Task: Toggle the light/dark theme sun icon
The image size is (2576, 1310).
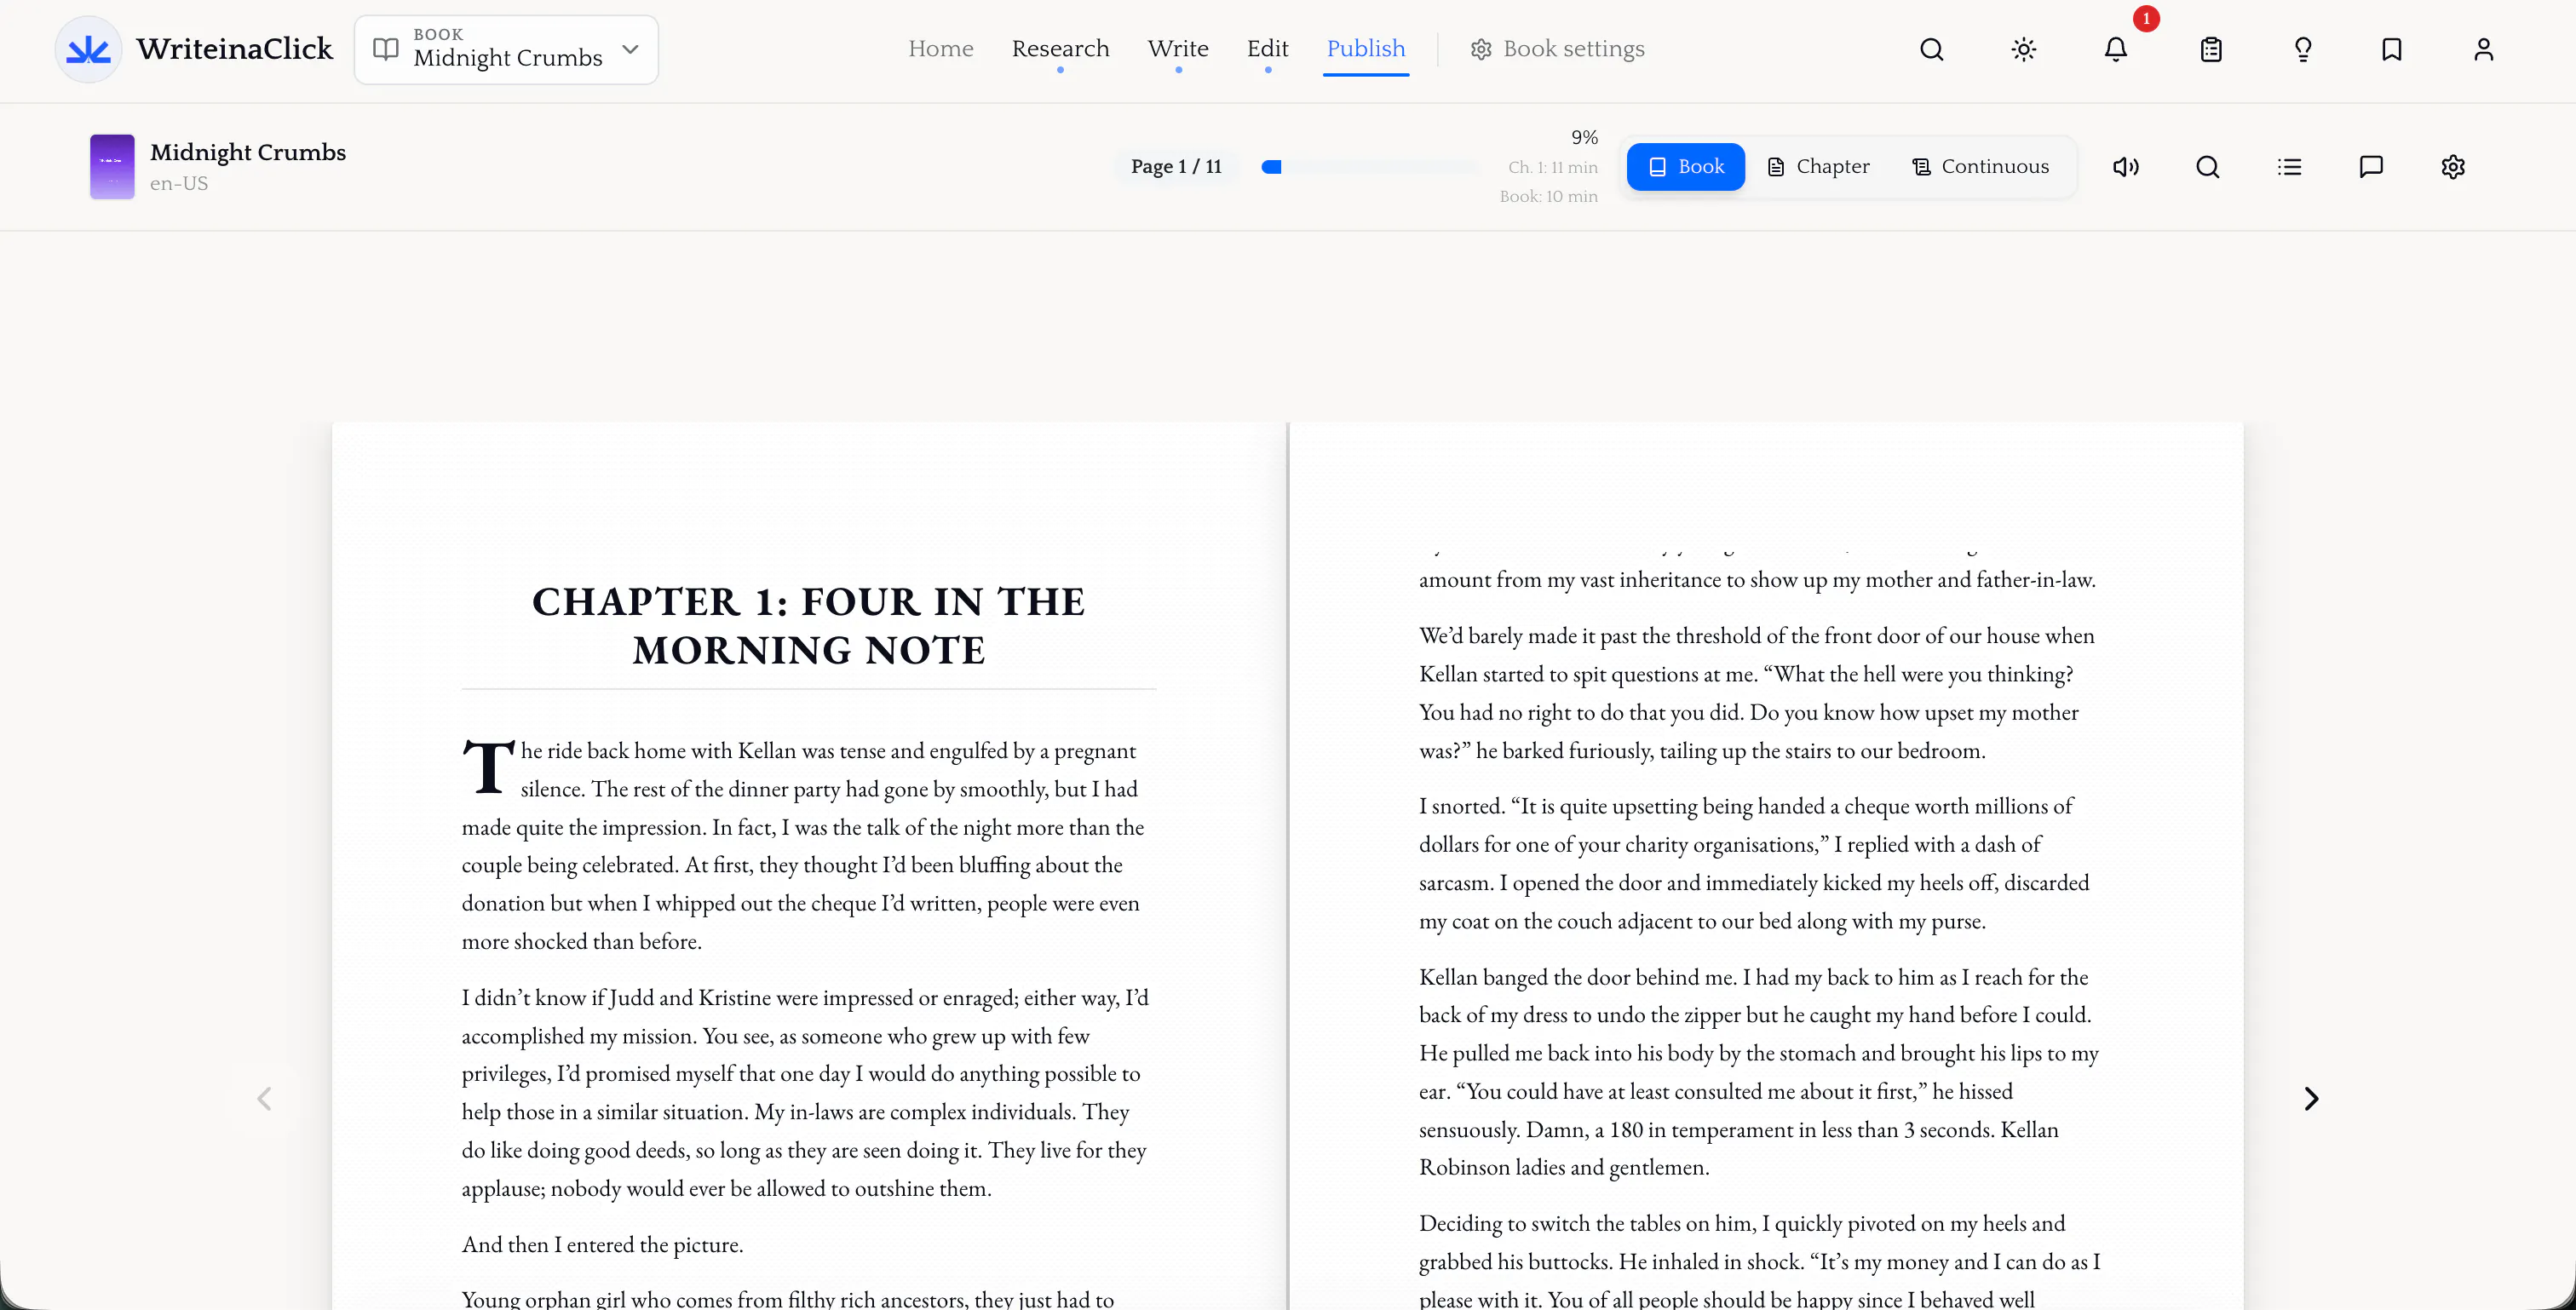Action: (2023, 49)
